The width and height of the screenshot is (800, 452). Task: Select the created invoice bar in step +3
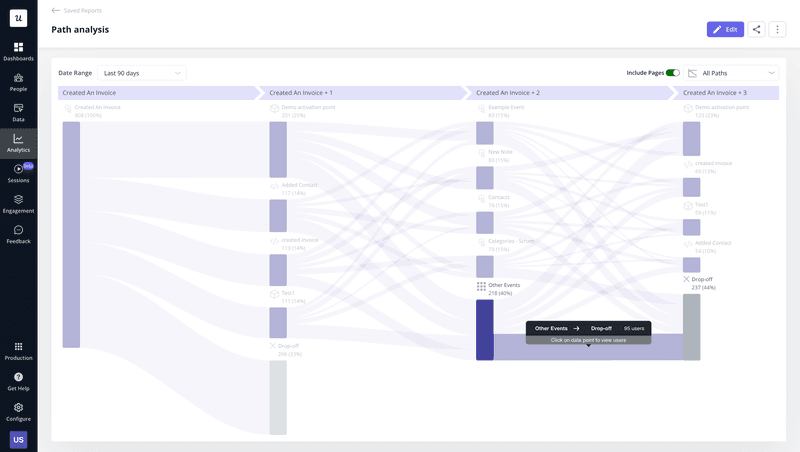(691, 187)
